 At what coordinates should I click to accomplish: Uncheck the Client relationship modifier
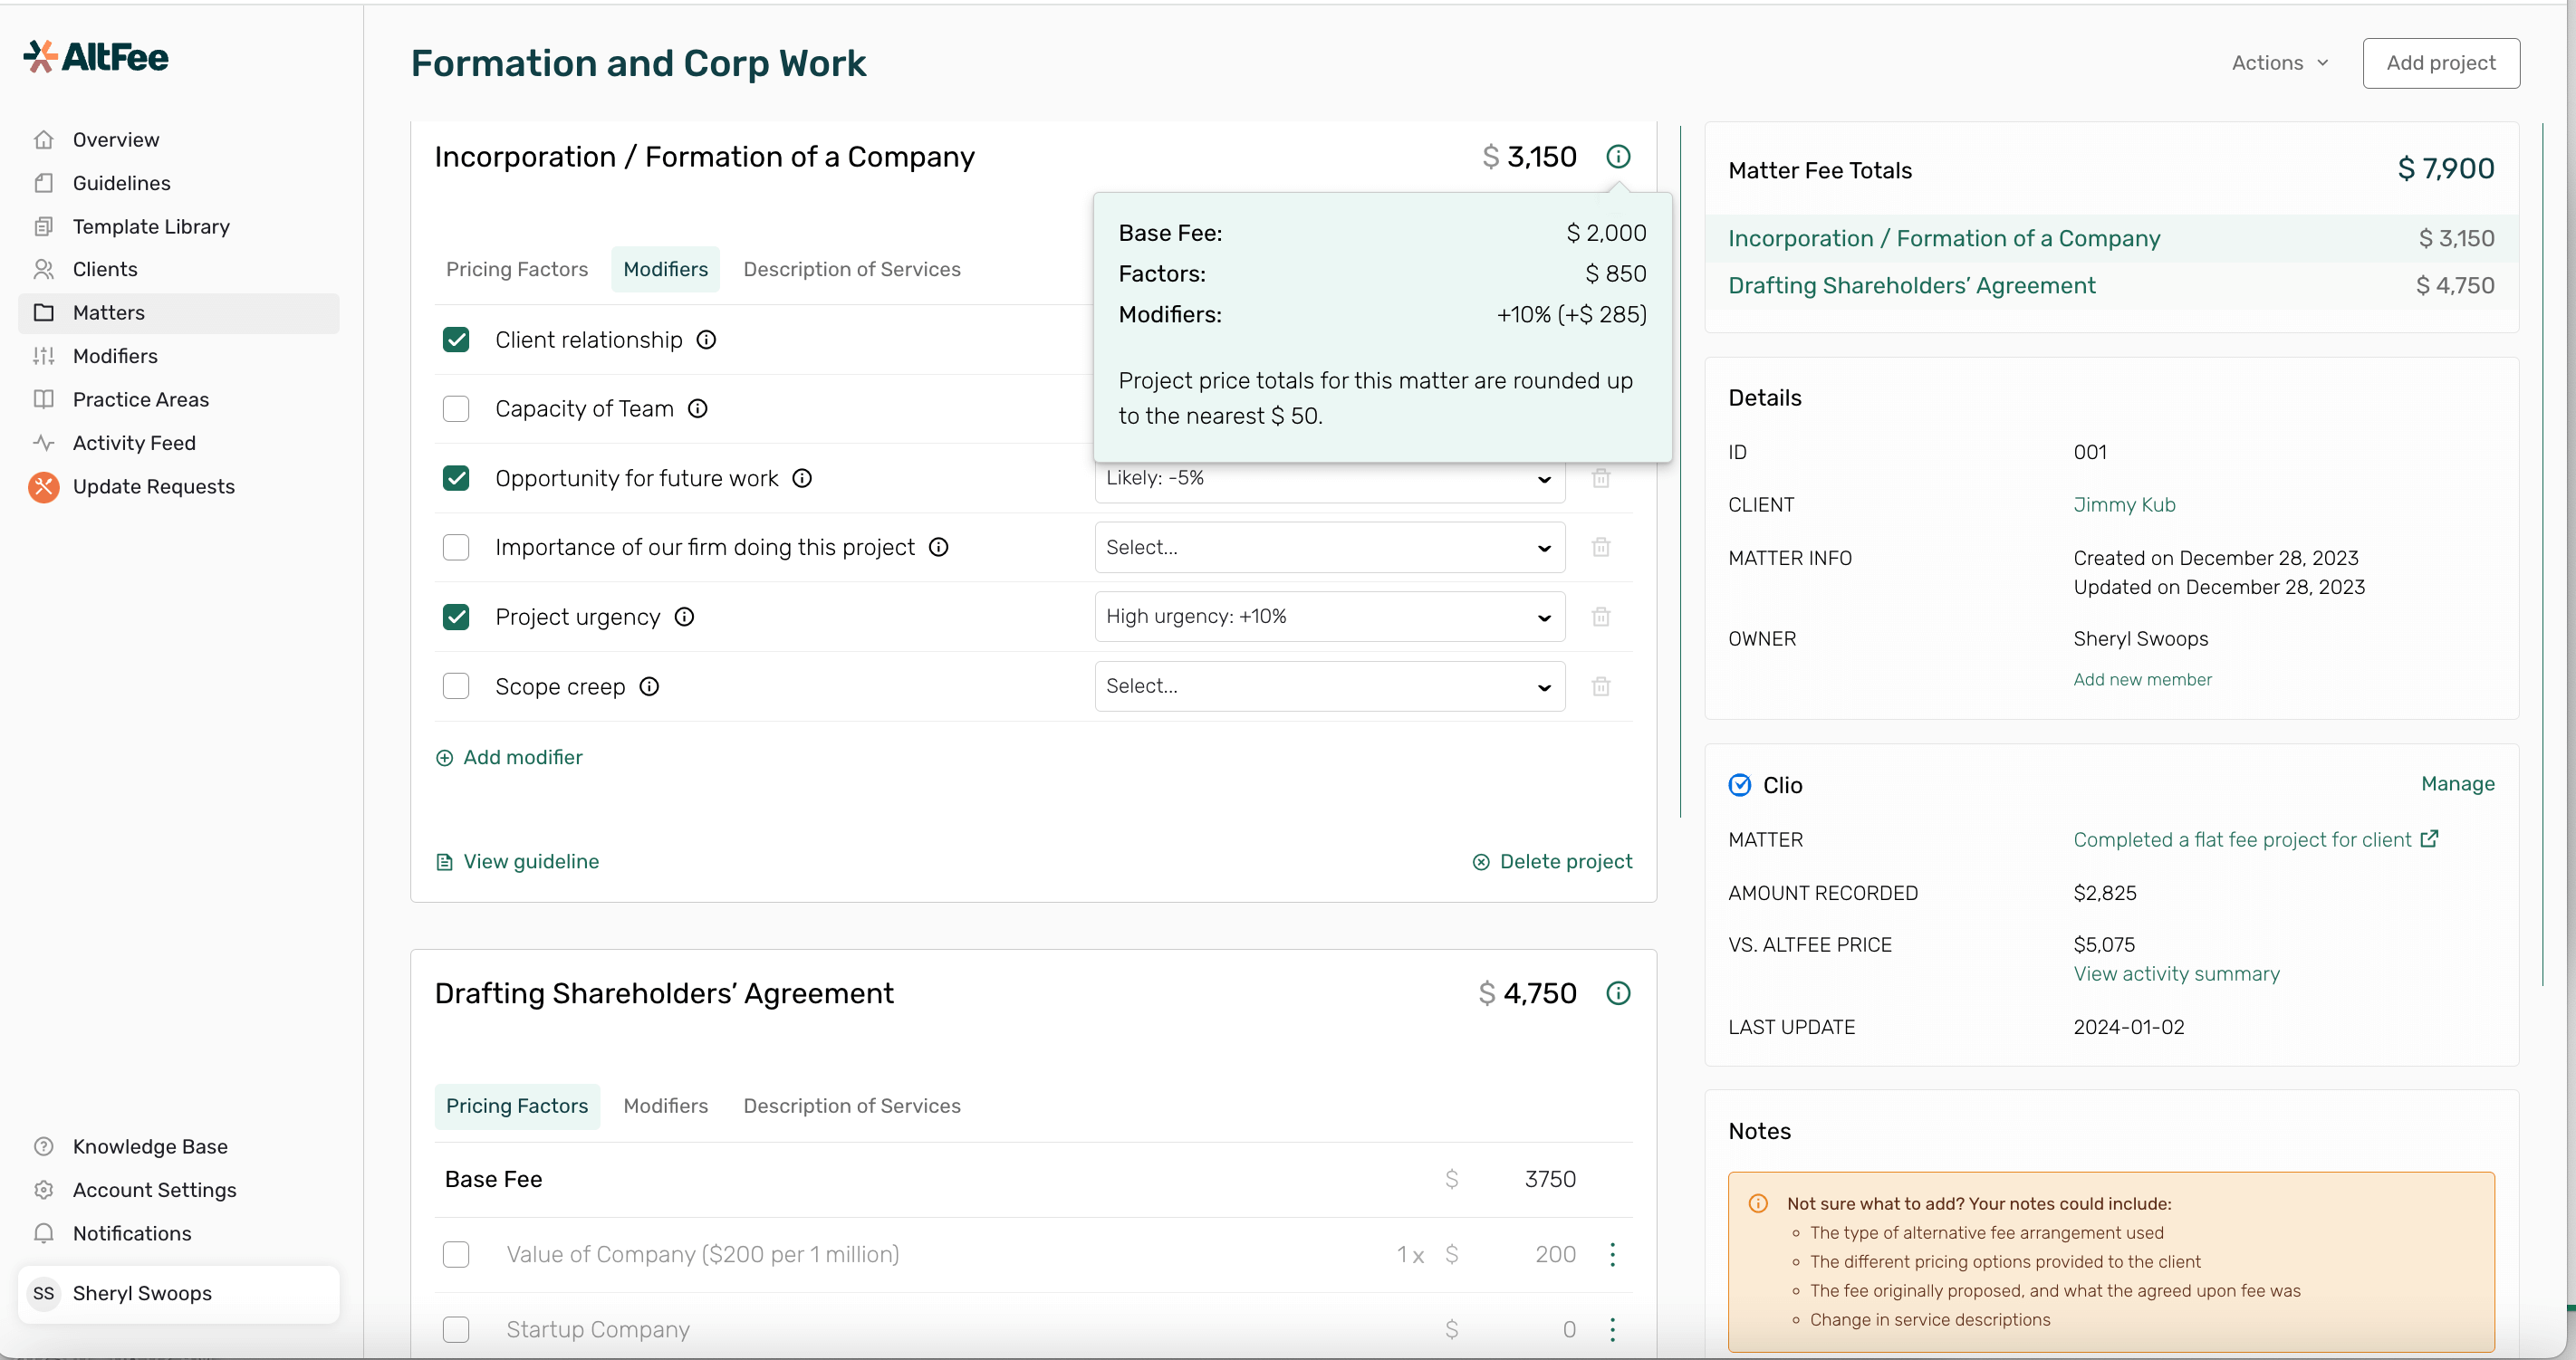(456, 340)
